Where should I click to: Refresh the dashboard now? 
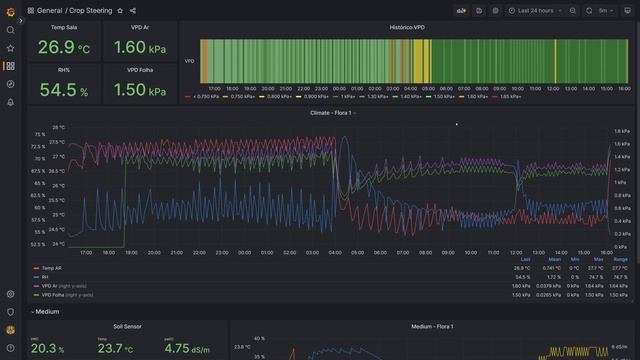(x=589, y=11)
